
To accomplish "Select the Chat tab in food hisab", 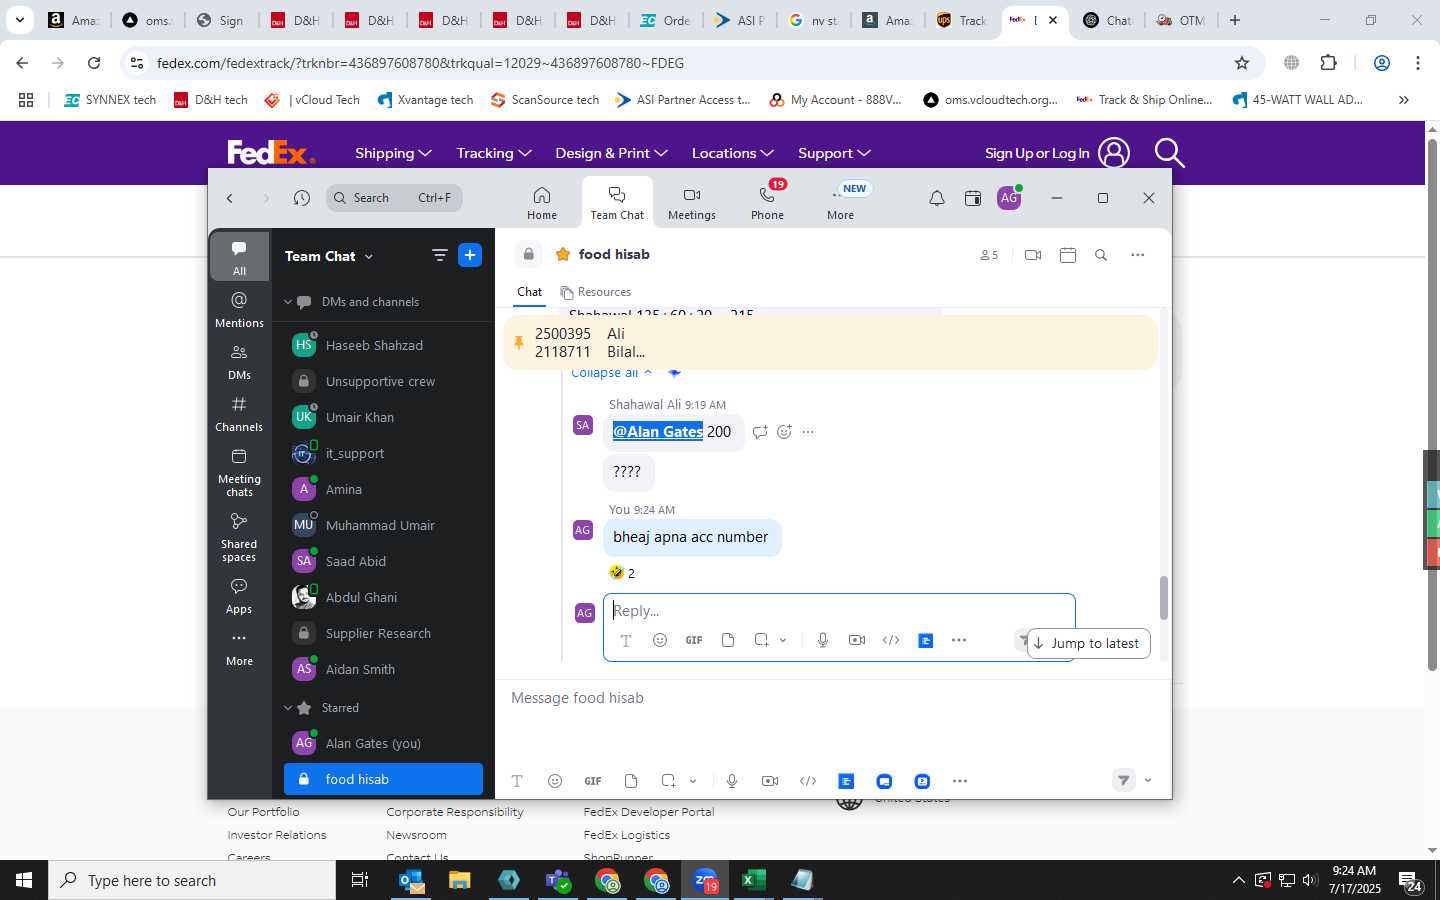I will pos(529,292).
